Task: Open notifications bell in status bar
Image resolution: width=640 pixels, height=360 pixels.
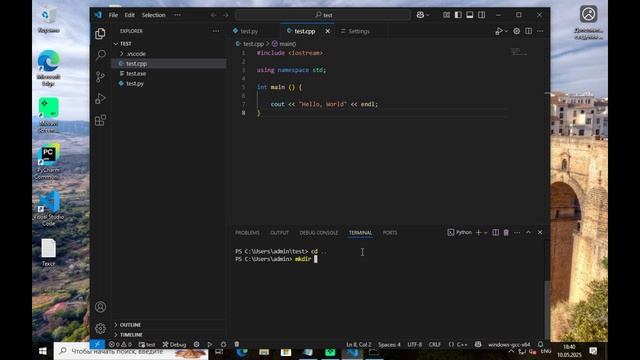Action: point(540,344)
